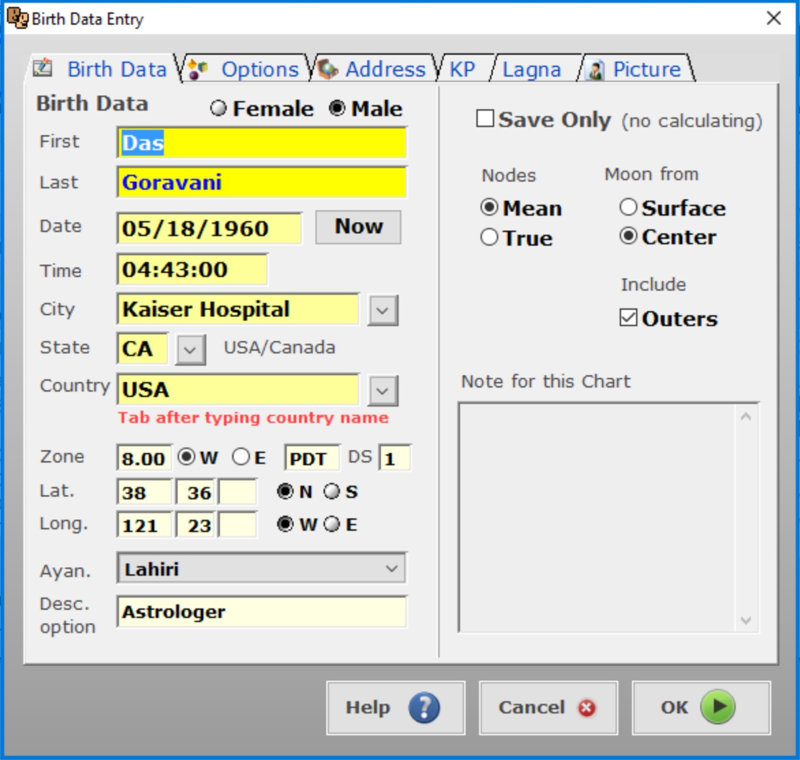The width and height of the screenshot is (800, 760).
Task: Click inside the Note for this Chart box
Action: coord(598,516)
